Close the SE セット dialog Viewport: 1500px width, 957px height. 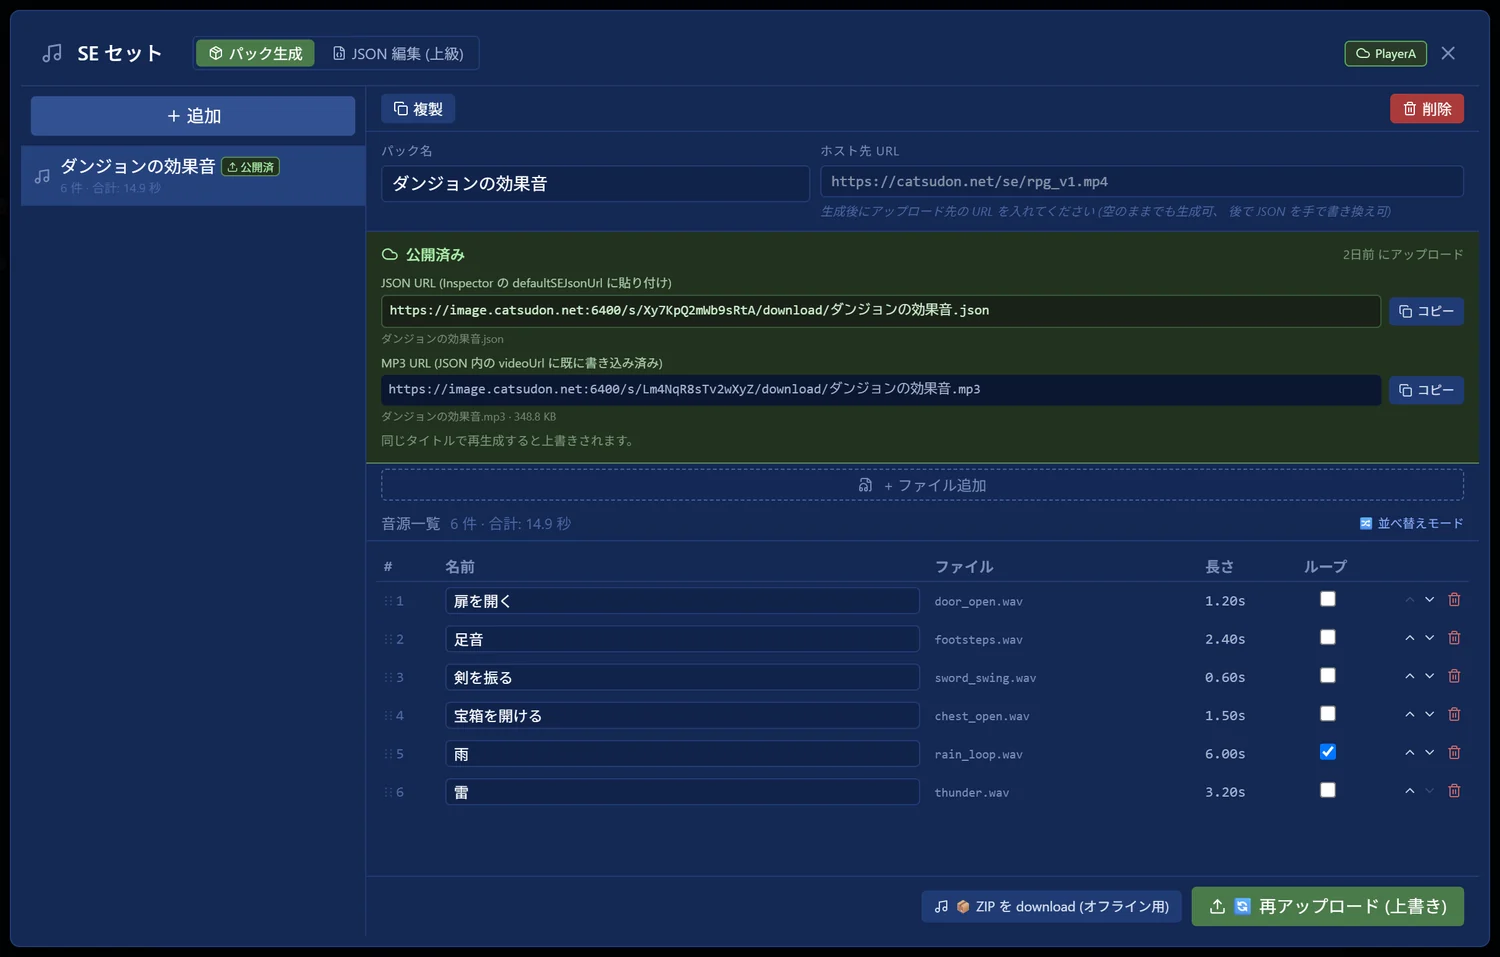1448,53
